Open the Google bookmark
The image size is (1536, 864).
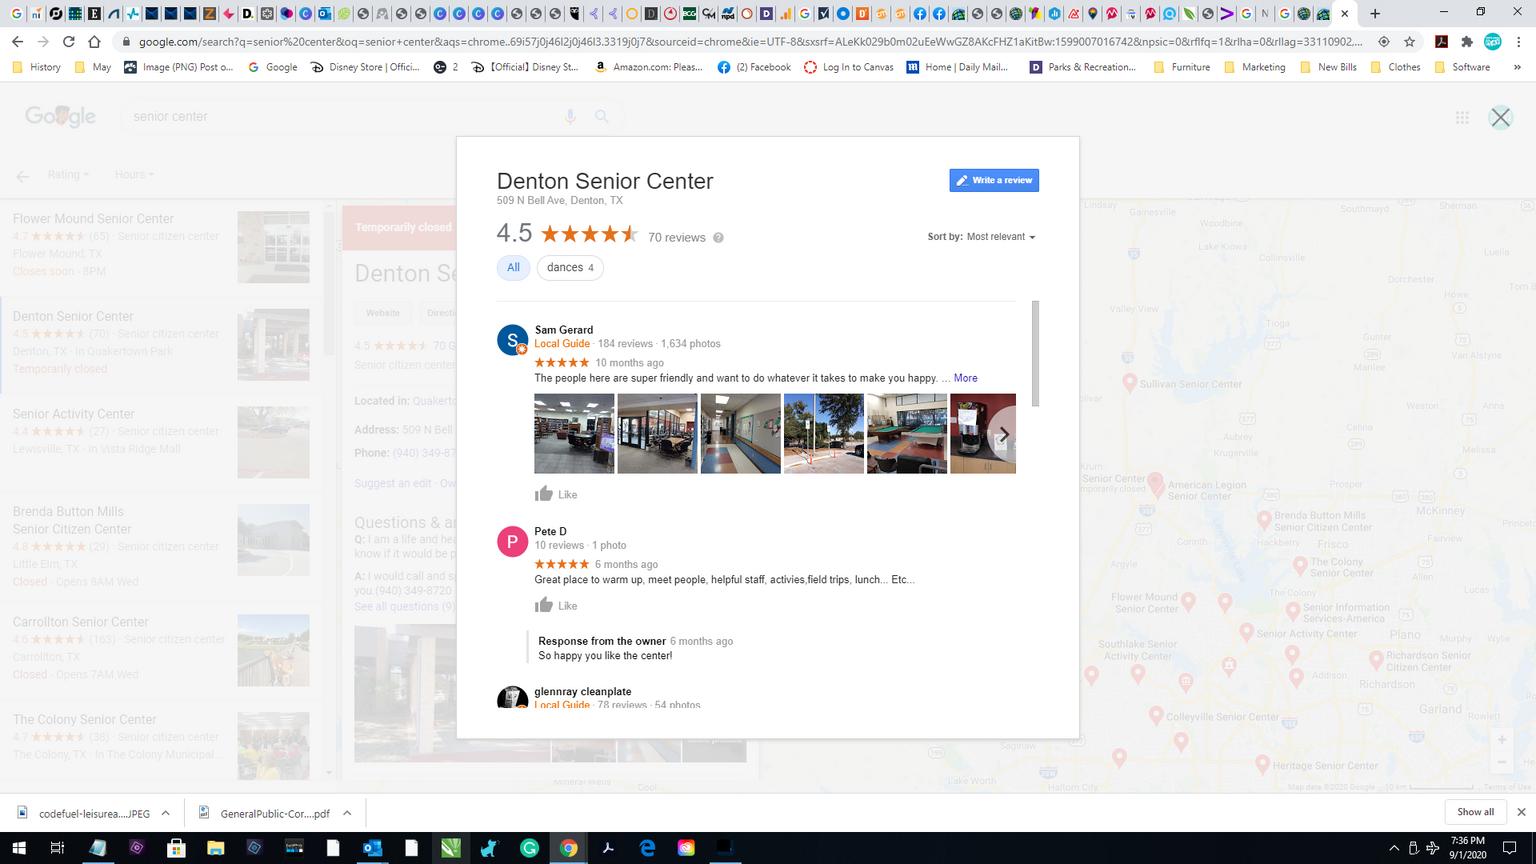point(272,67)
